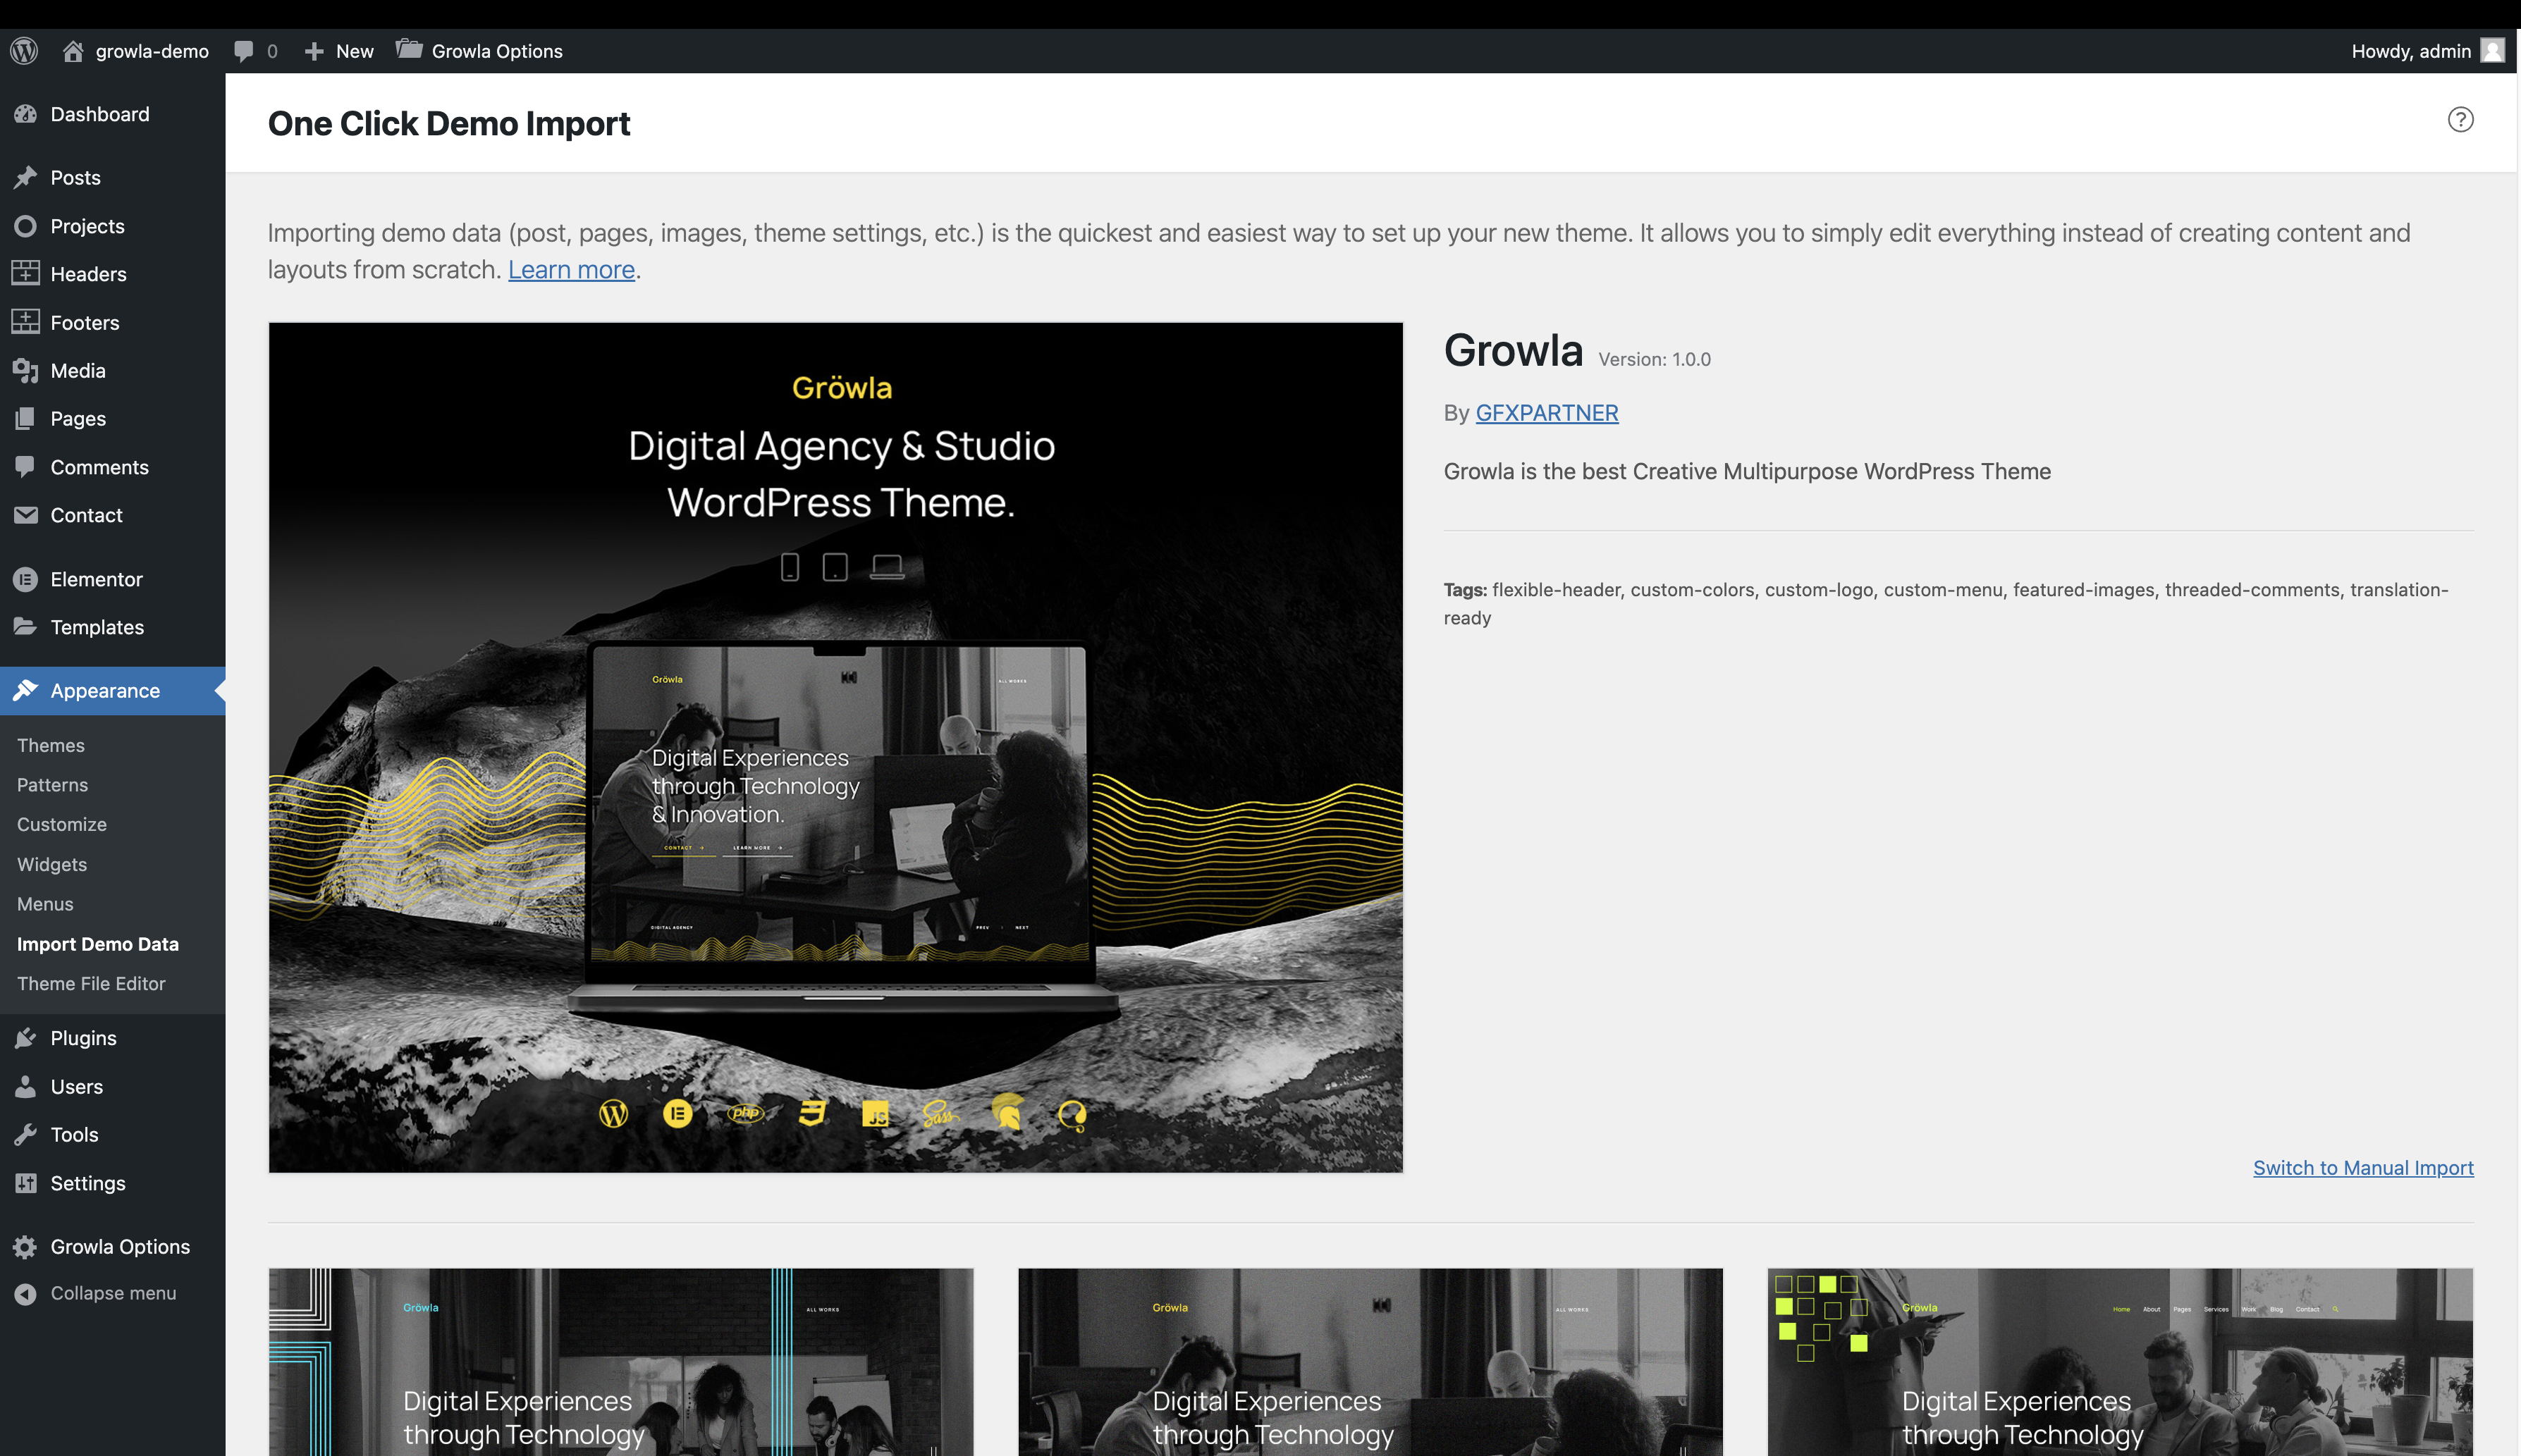Open the Customize submenu item
The image size is (2521, 1456).
coord(62,824)
